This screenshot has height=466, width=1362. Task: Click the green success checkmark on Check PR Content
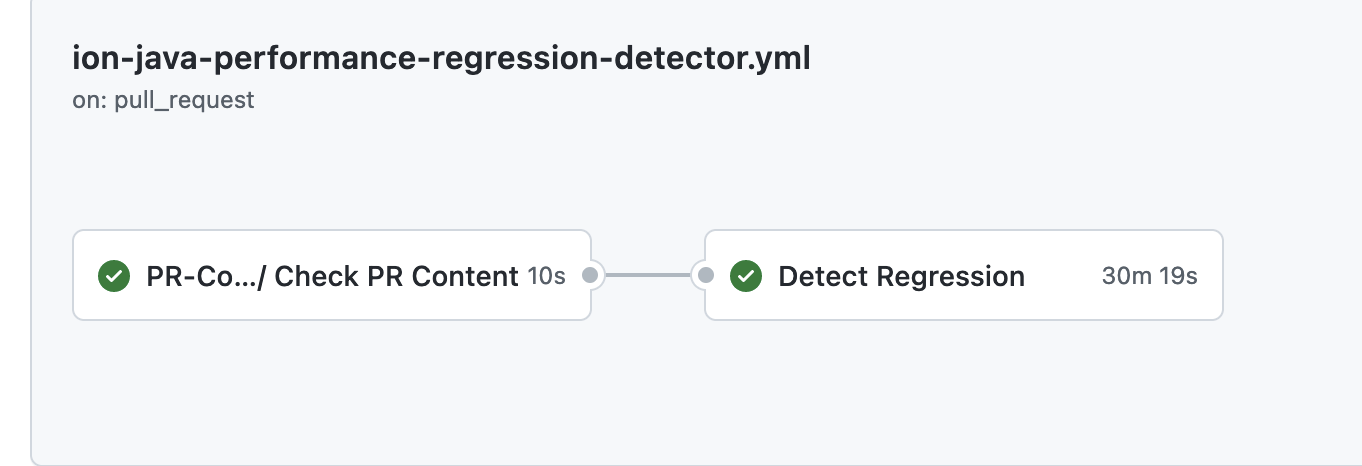(x=114, y=276)
